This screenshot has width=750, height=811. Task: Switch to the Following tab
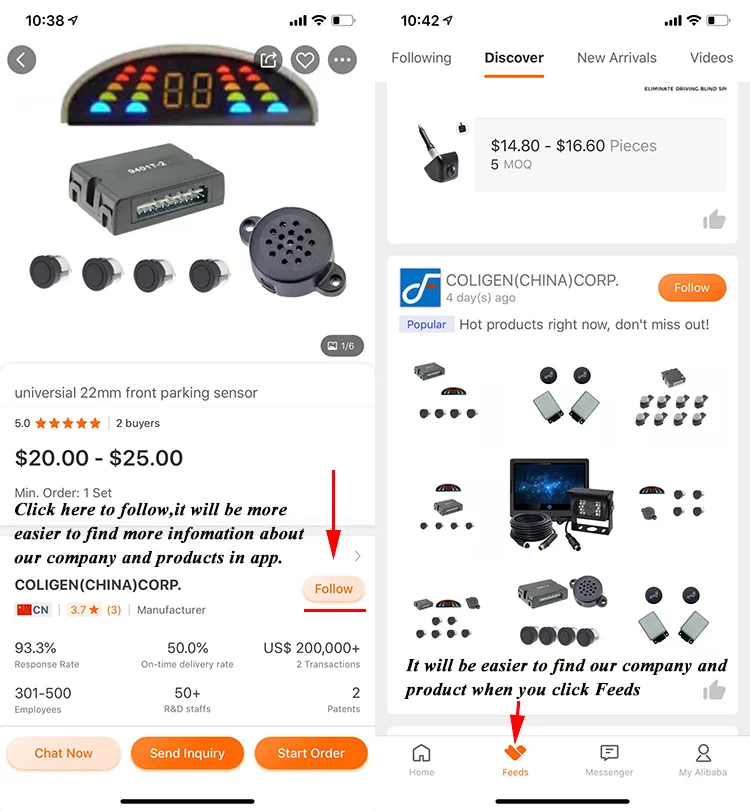point(421,58)
